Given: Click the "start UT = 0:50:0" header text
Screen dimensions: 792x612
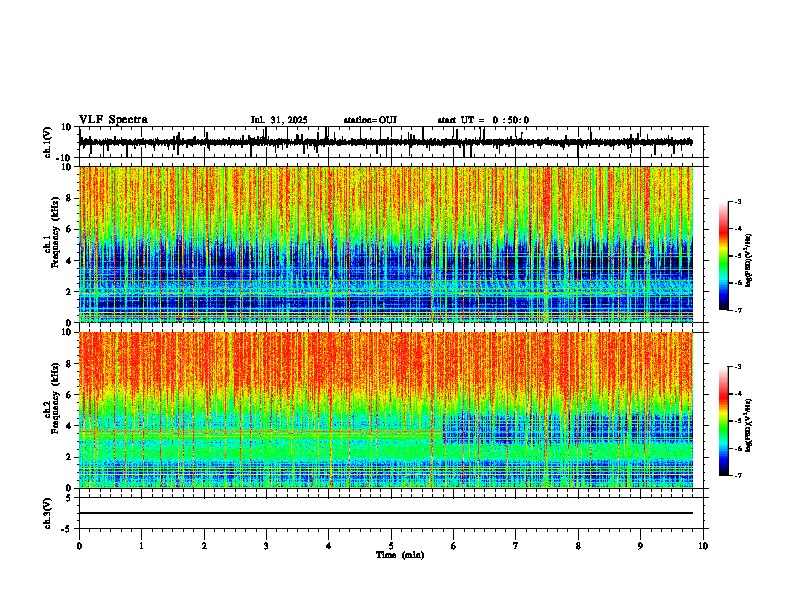Looking at the screenshot, I should [483, 120].
